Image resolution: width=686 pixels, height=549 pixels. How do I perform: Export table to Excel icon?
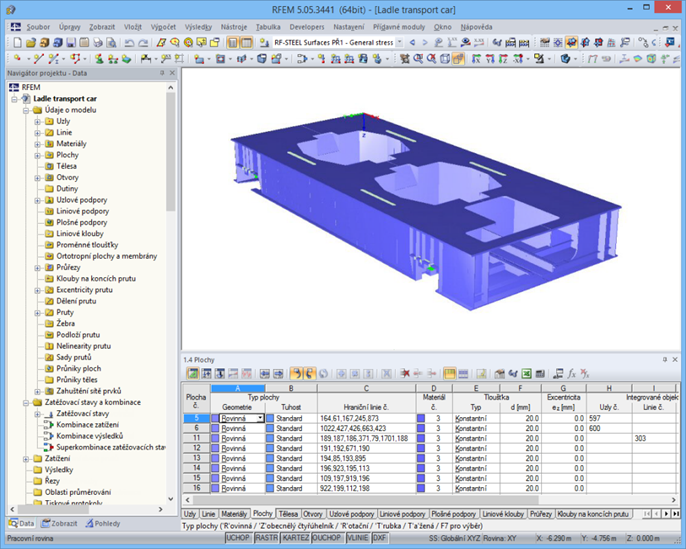coord(527,374)
